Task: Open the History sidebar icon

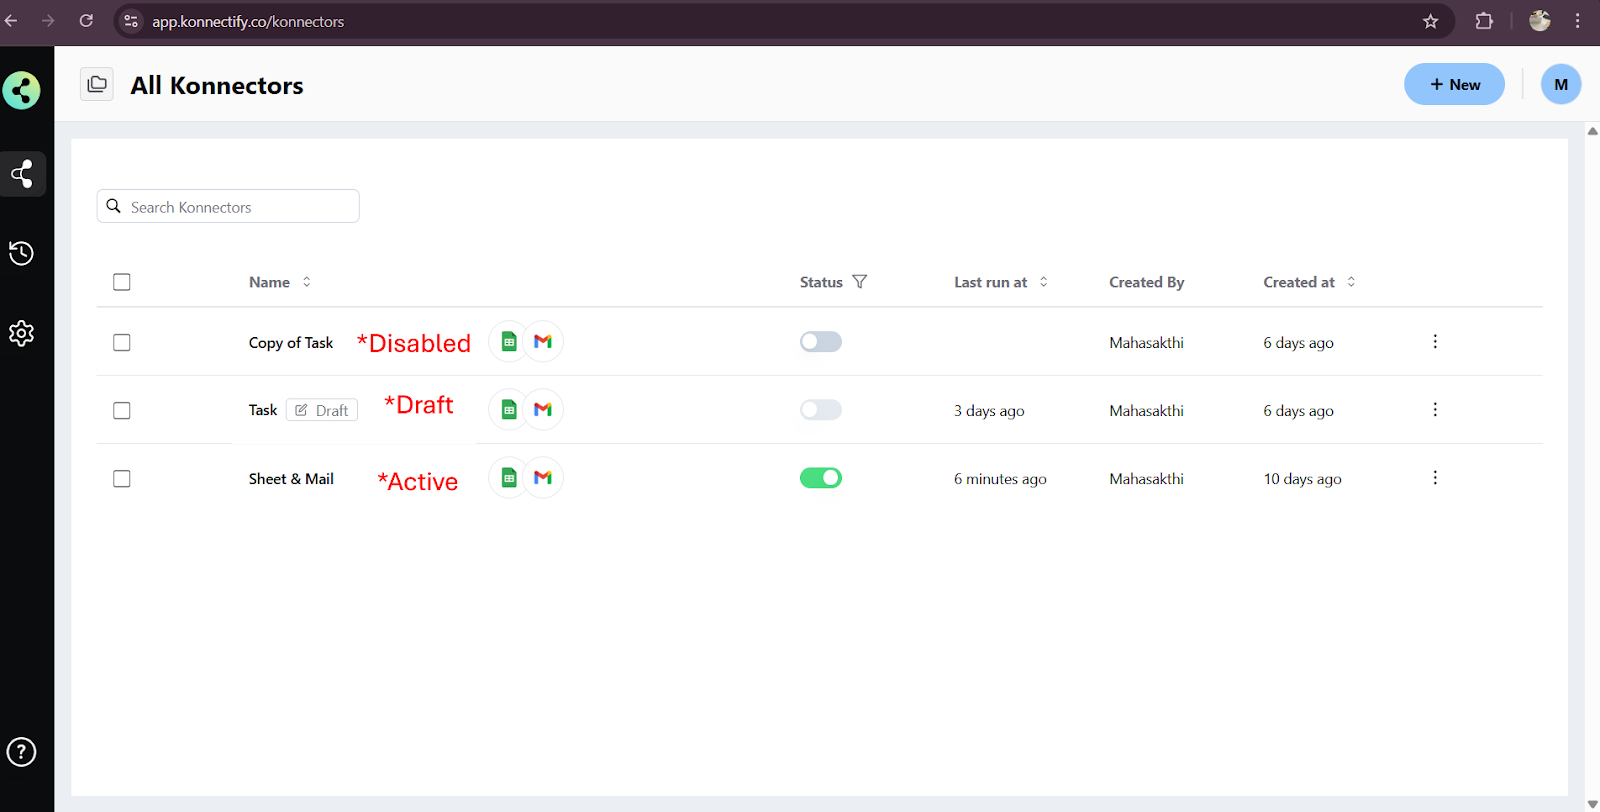Action: tap(21, 253)
